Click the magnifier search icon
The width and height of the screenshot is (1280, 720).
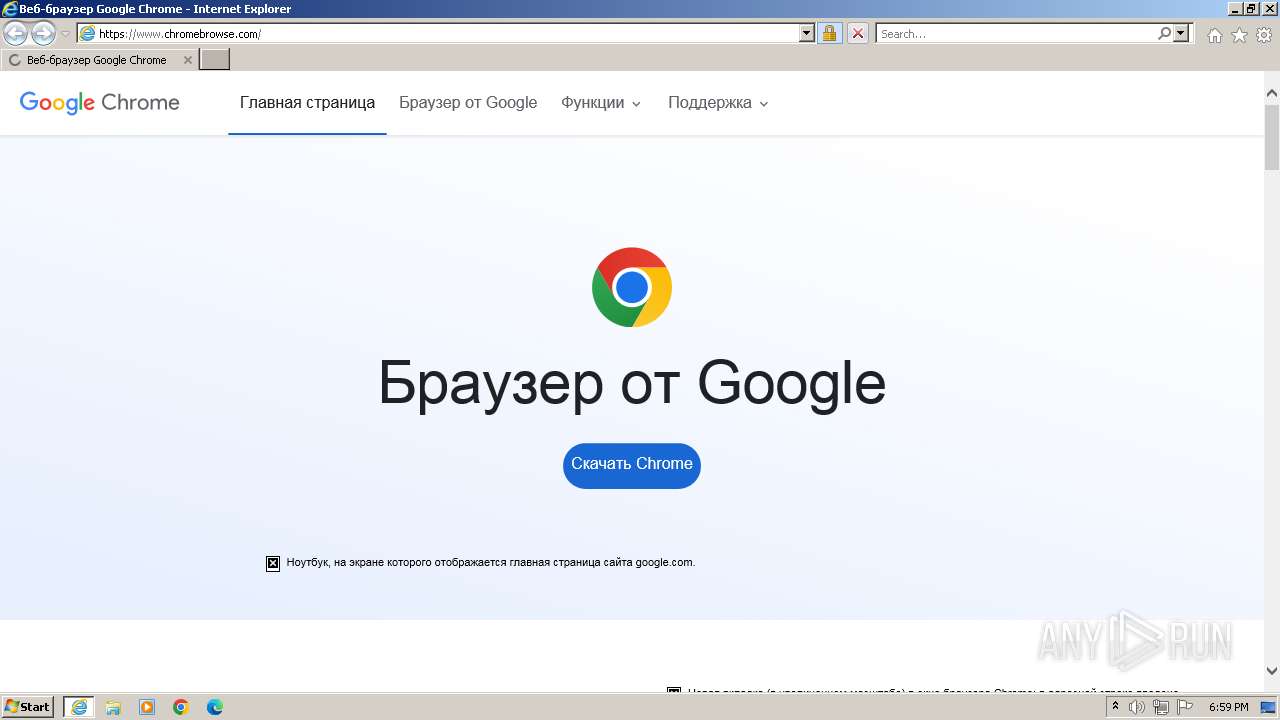1165,33
